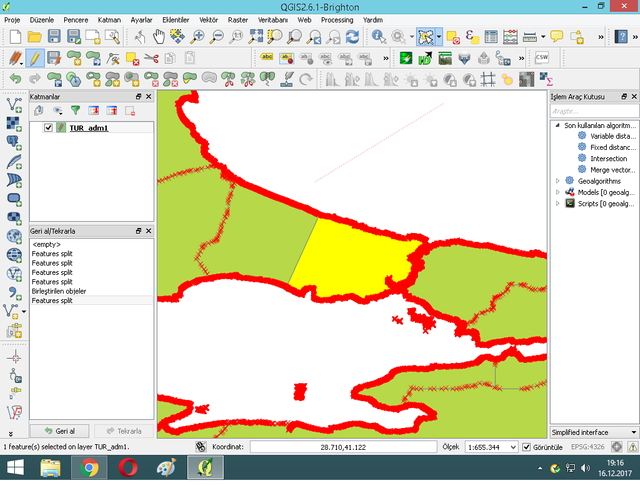Show more main toolbar items chevron
This screenshot has width=640, height=486.
pyautogui.click(x=601, y=37)
